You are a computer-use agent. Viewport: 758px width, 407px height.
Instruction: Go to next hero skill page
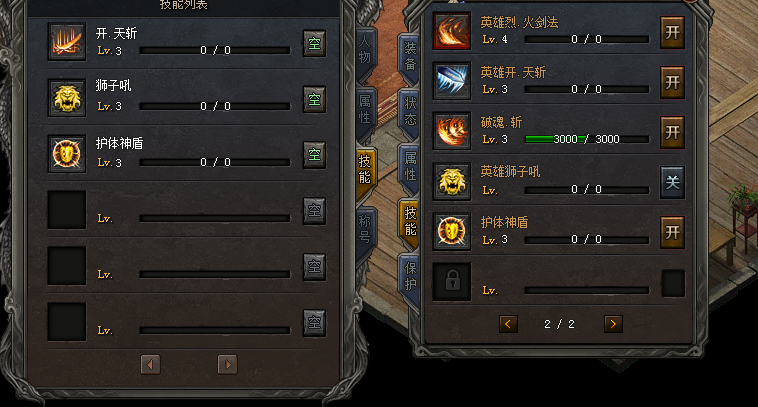click(613, 324)
